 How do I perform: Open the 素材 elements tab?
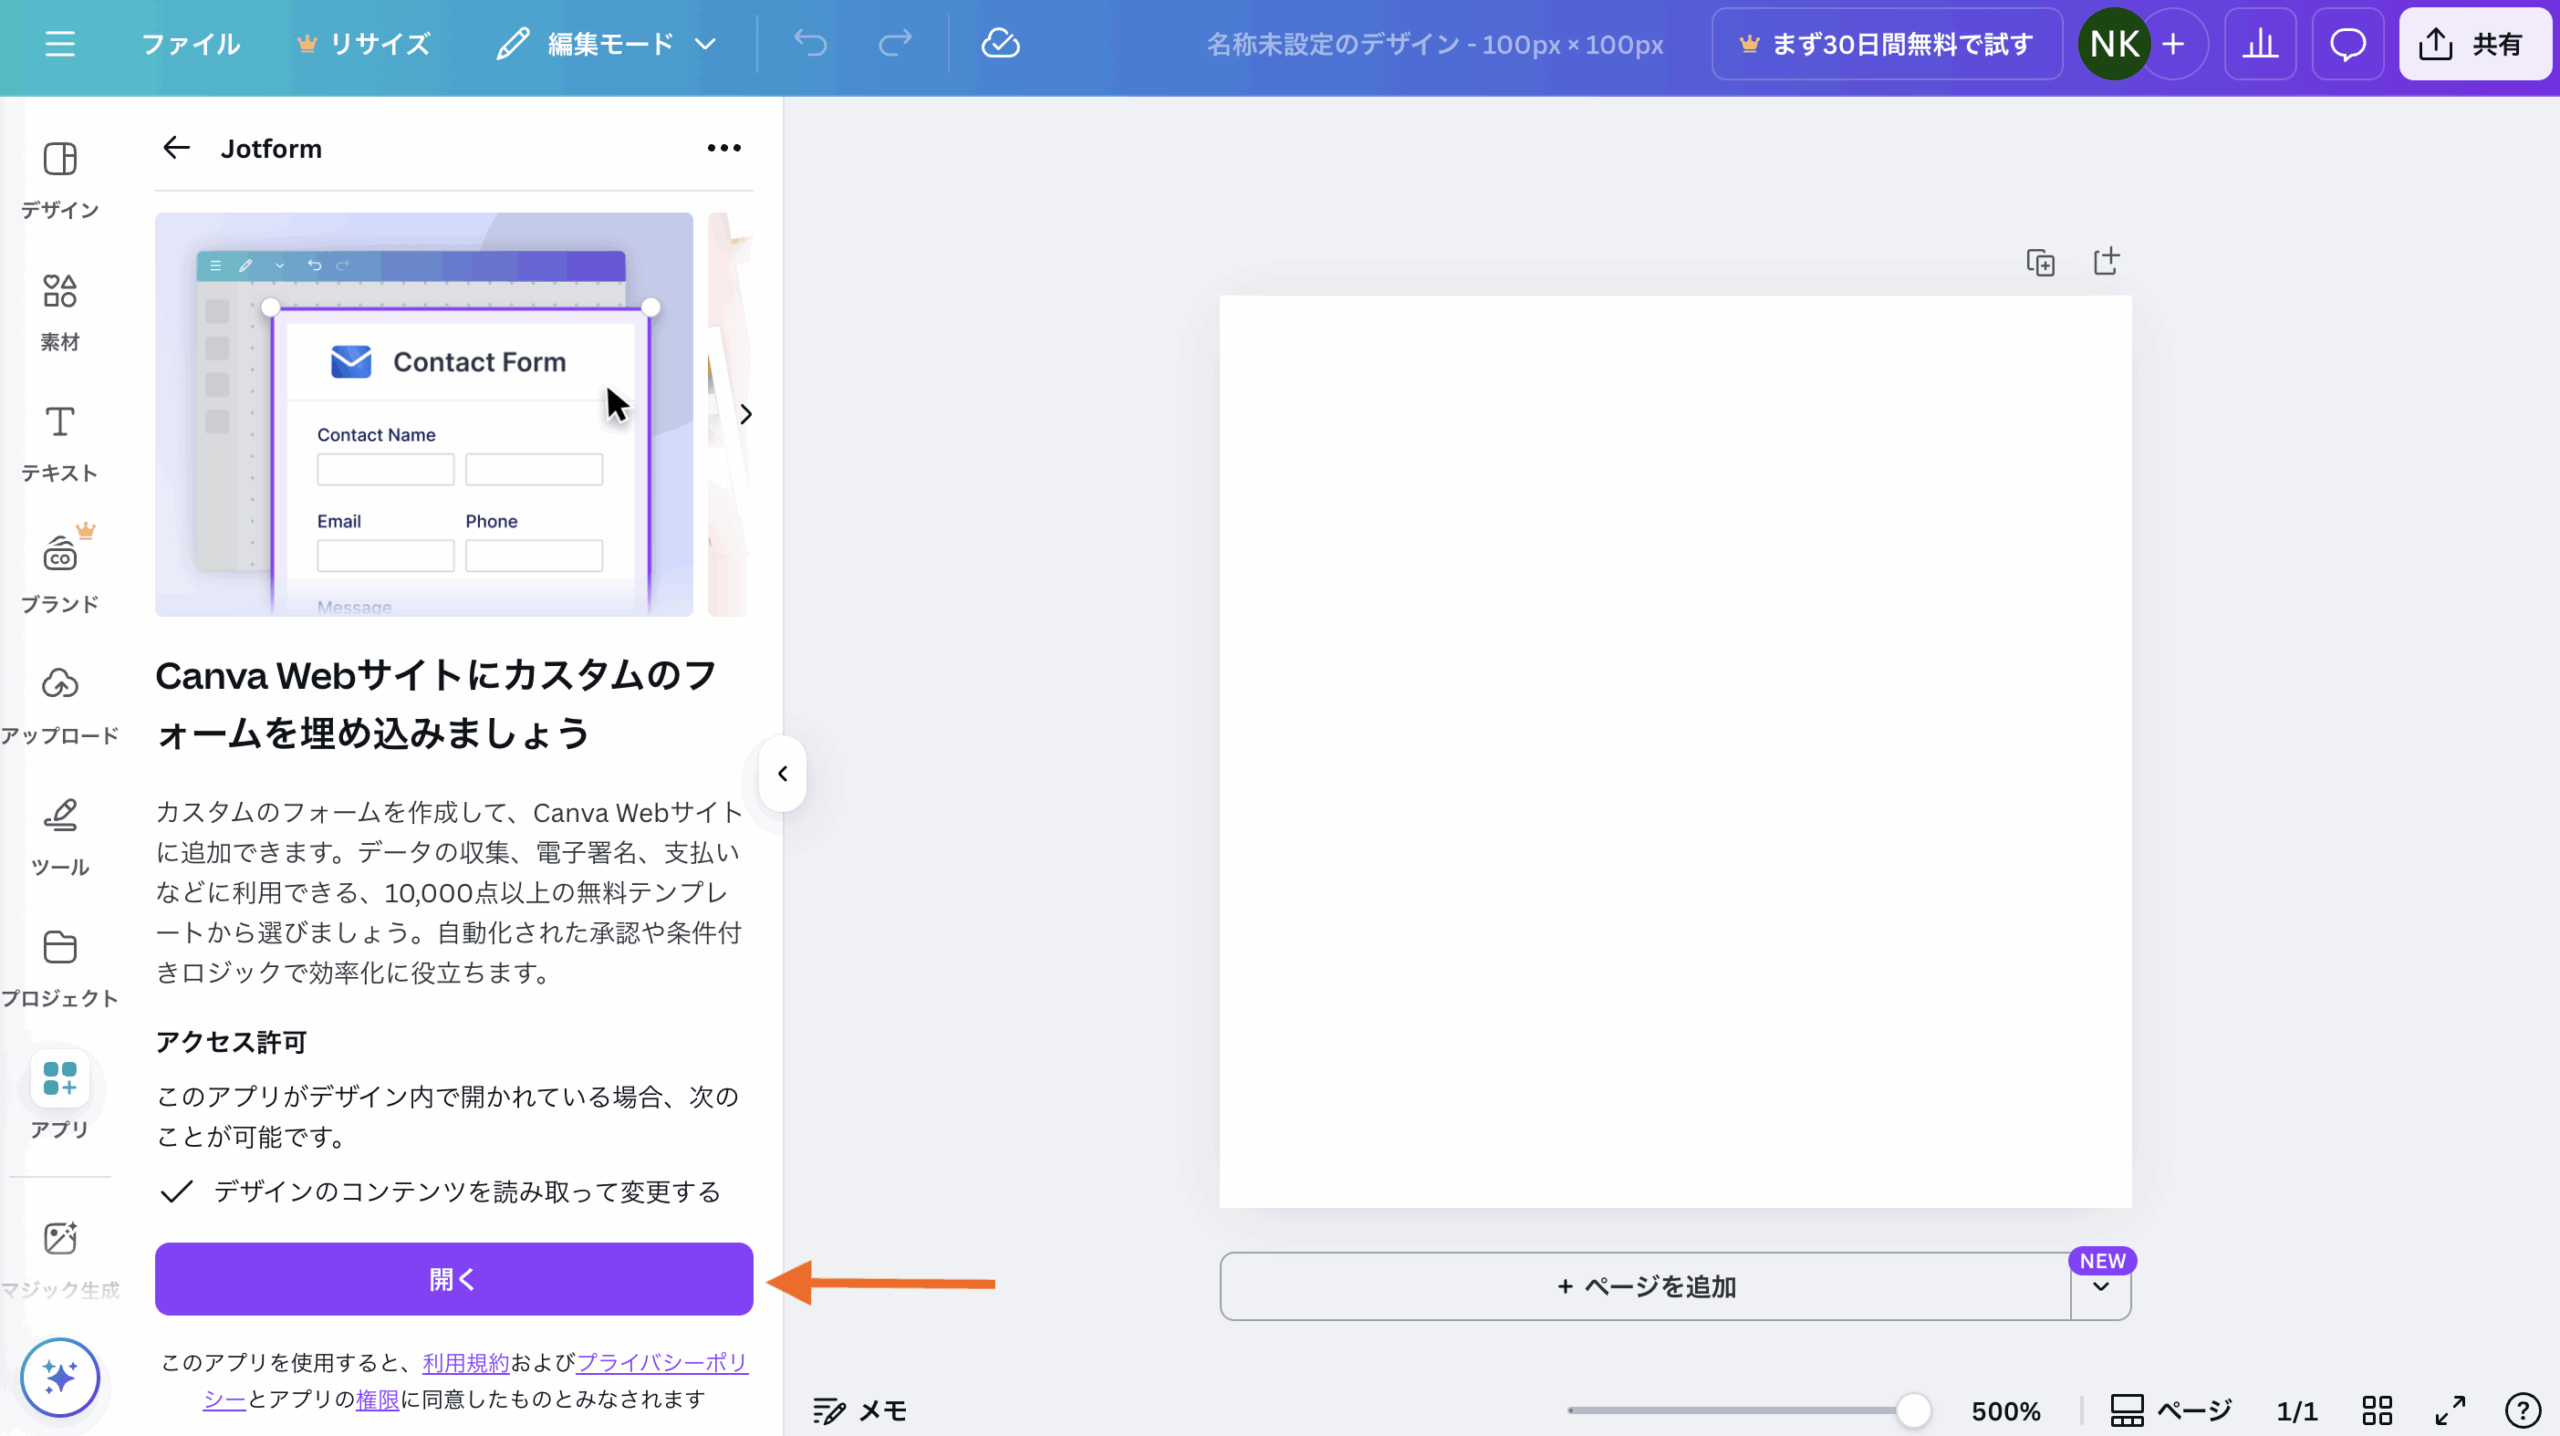[60, 312]
